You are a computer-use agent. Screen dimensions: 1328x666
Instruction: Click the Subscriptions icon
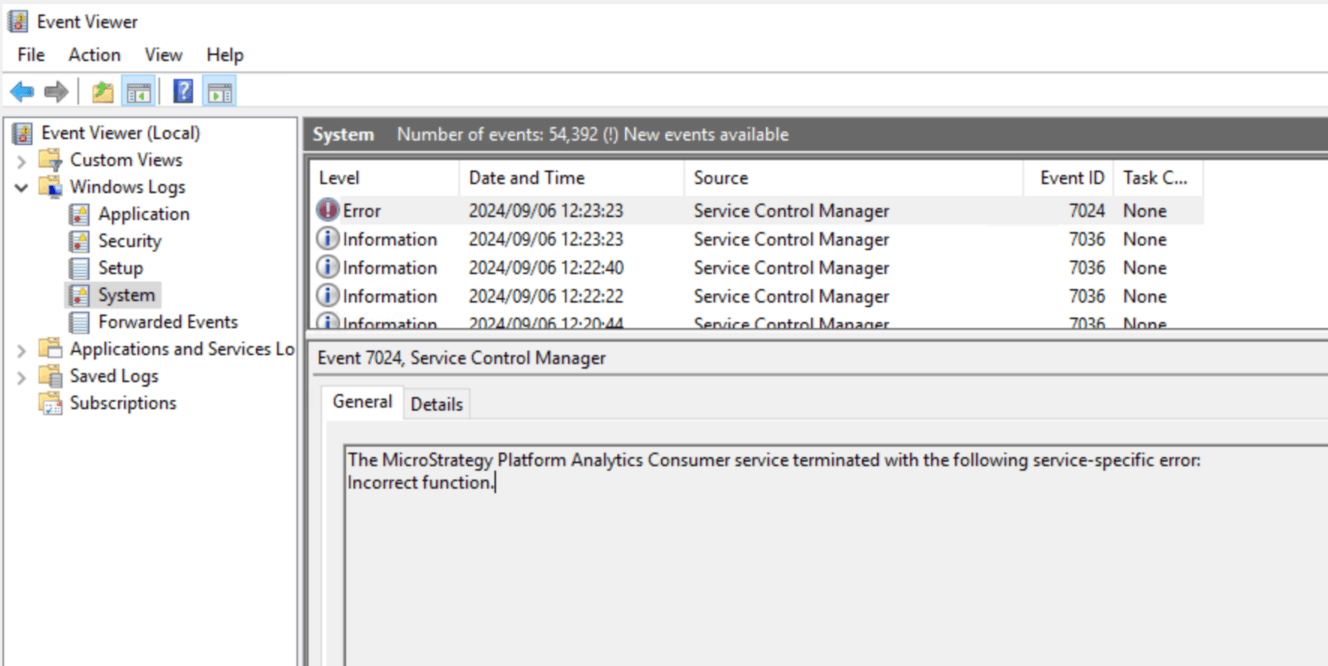[x=50, y=403]
